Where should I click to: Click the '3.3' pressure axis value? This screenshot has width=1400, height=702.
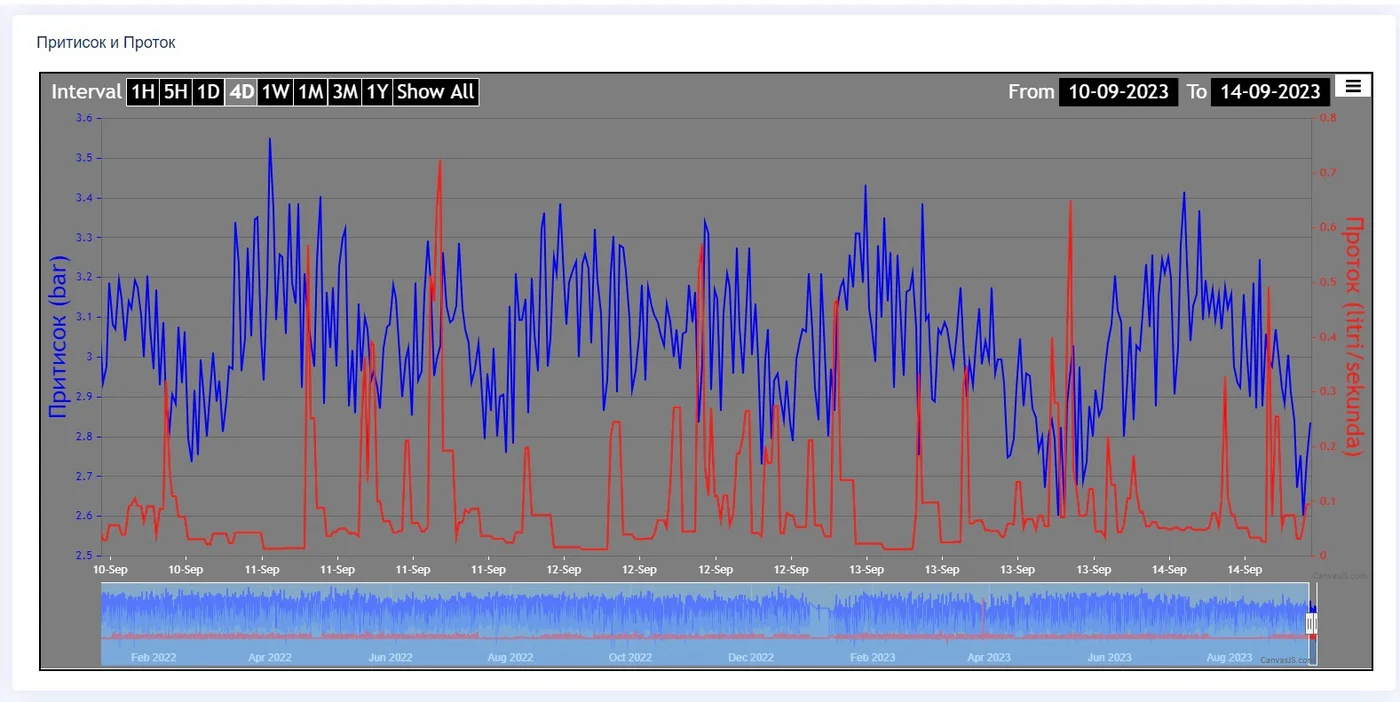(x=83, y=238)
